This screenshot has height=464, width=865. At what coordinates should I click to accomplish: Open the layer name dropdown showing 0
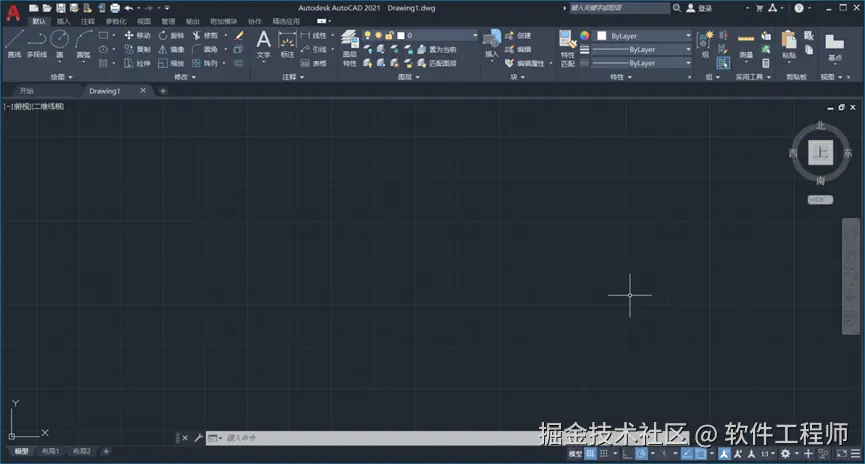(x=437, y=35)
